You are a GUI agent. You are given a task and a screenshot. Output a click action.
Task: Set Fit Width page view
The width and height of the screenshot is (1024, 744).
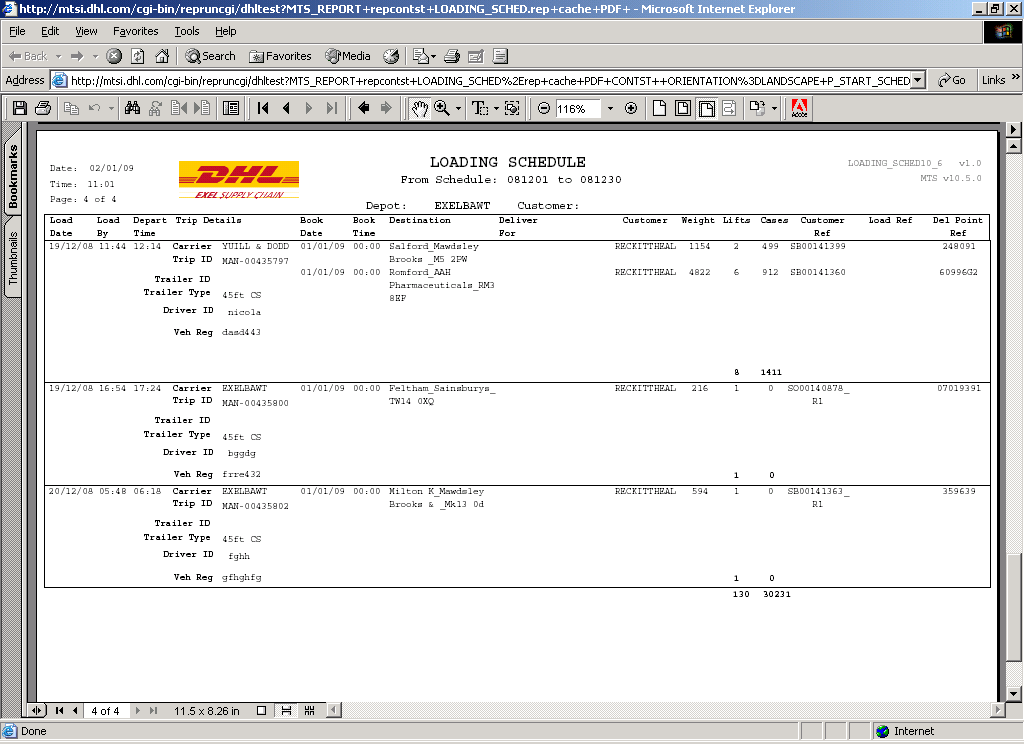tap(707, 108)
